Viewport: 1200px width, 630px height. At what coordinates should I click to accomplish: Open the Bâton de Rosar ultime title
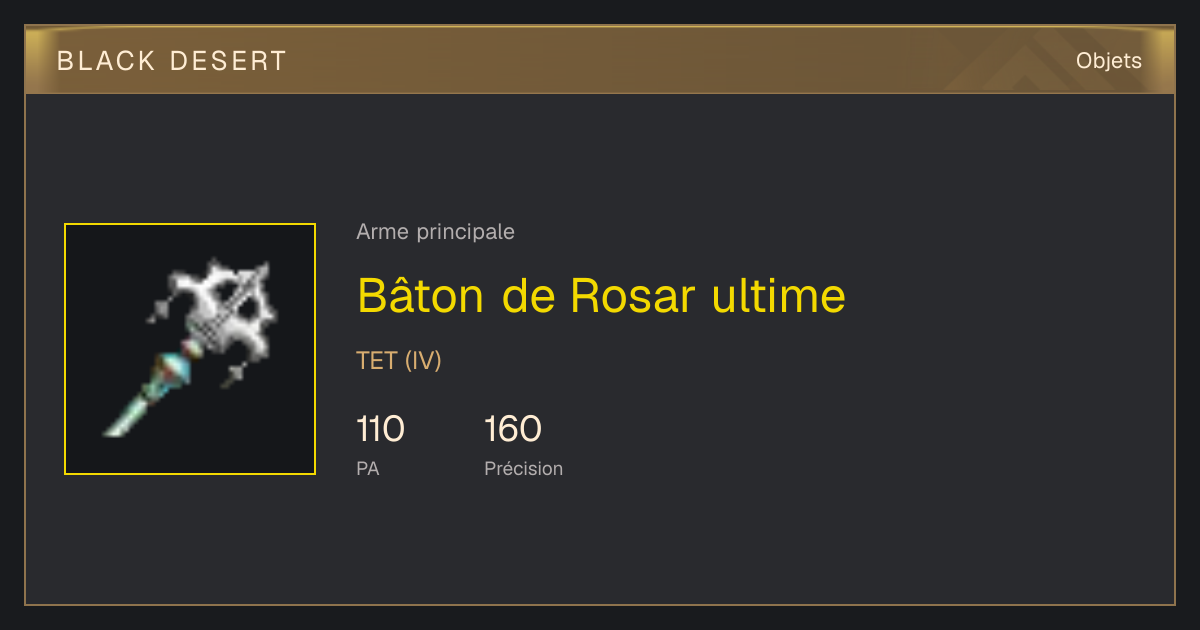pyautogui.click(x=601, y=295)
